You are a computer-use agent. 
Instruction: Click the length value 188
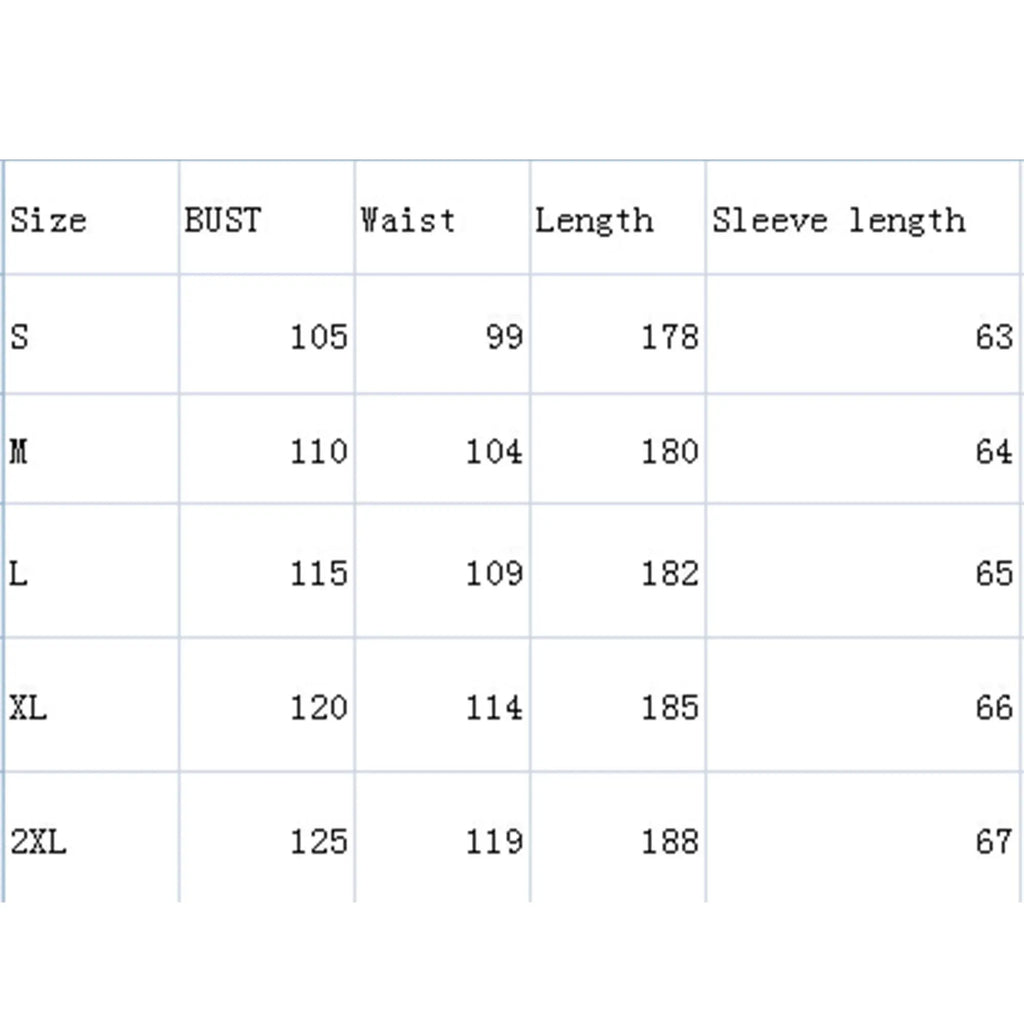coord(669,842)
